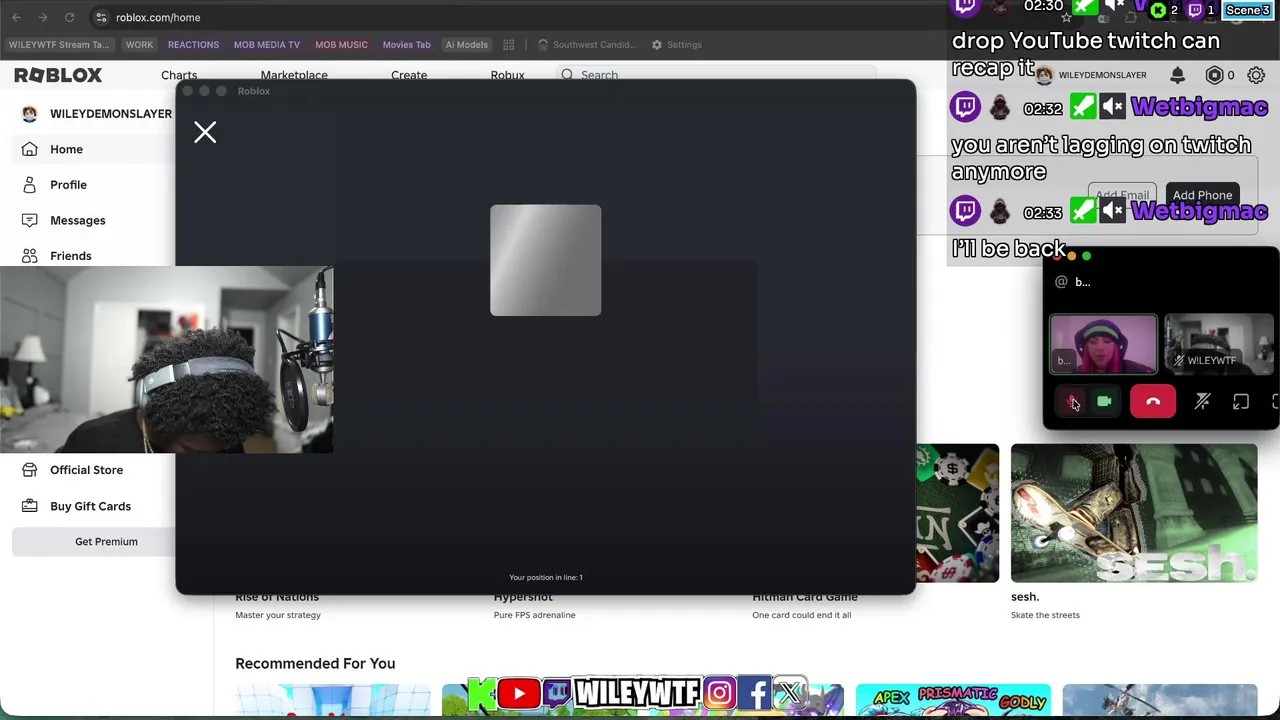Open Roblox settings gear icon
This screenshot has width=1280, height=720.
(x=1256, y=75)
